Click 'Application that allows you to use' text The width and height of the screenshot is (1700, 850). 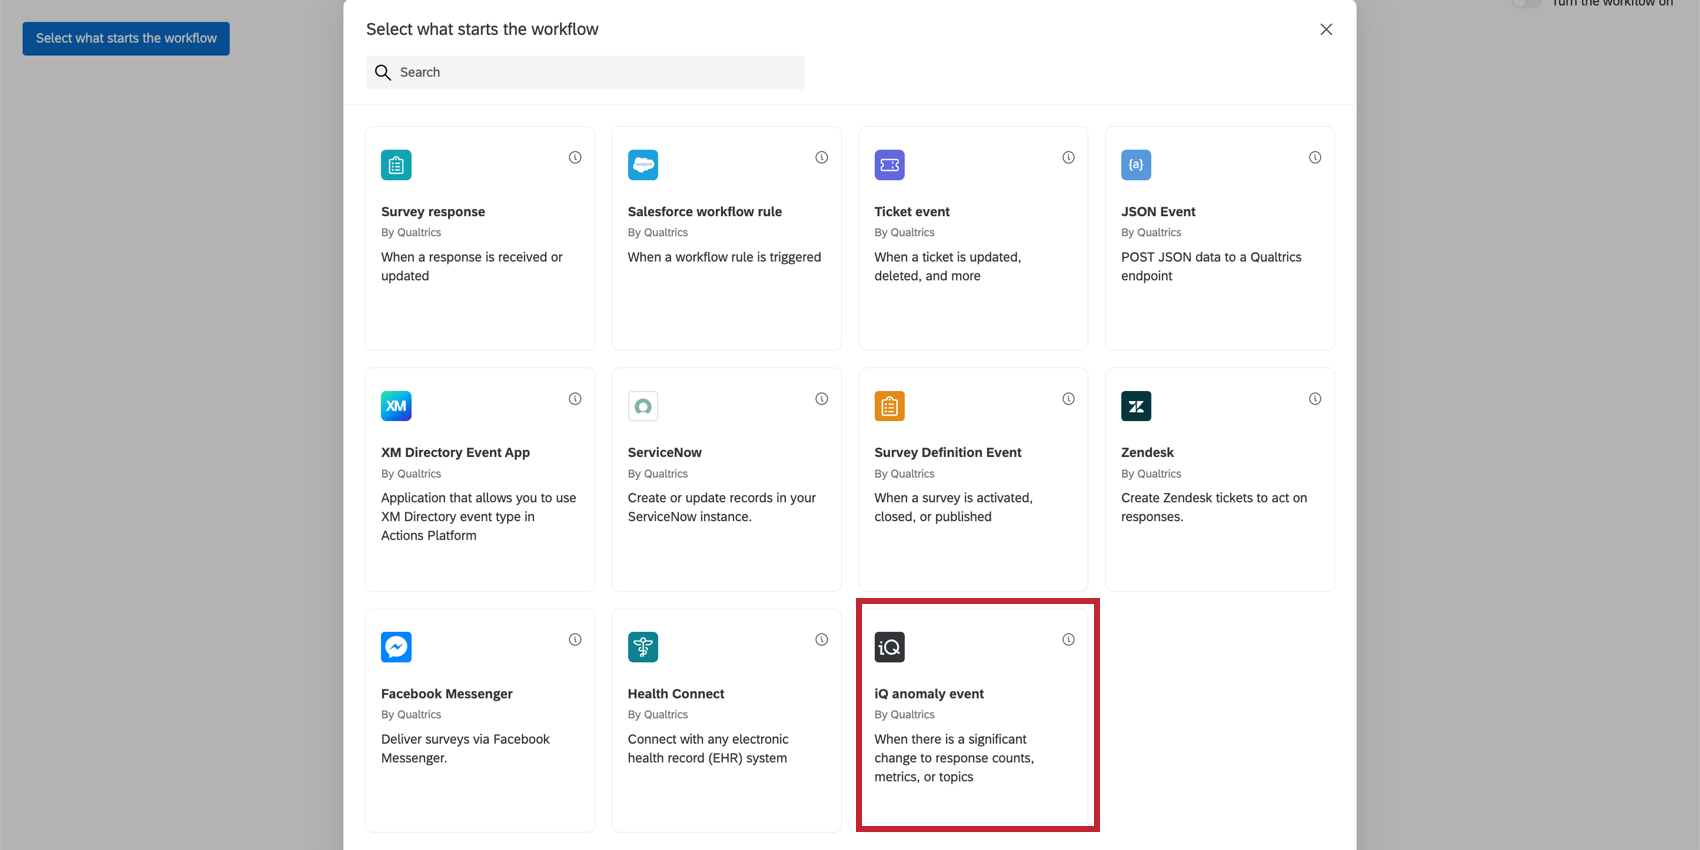pos(478,517)
